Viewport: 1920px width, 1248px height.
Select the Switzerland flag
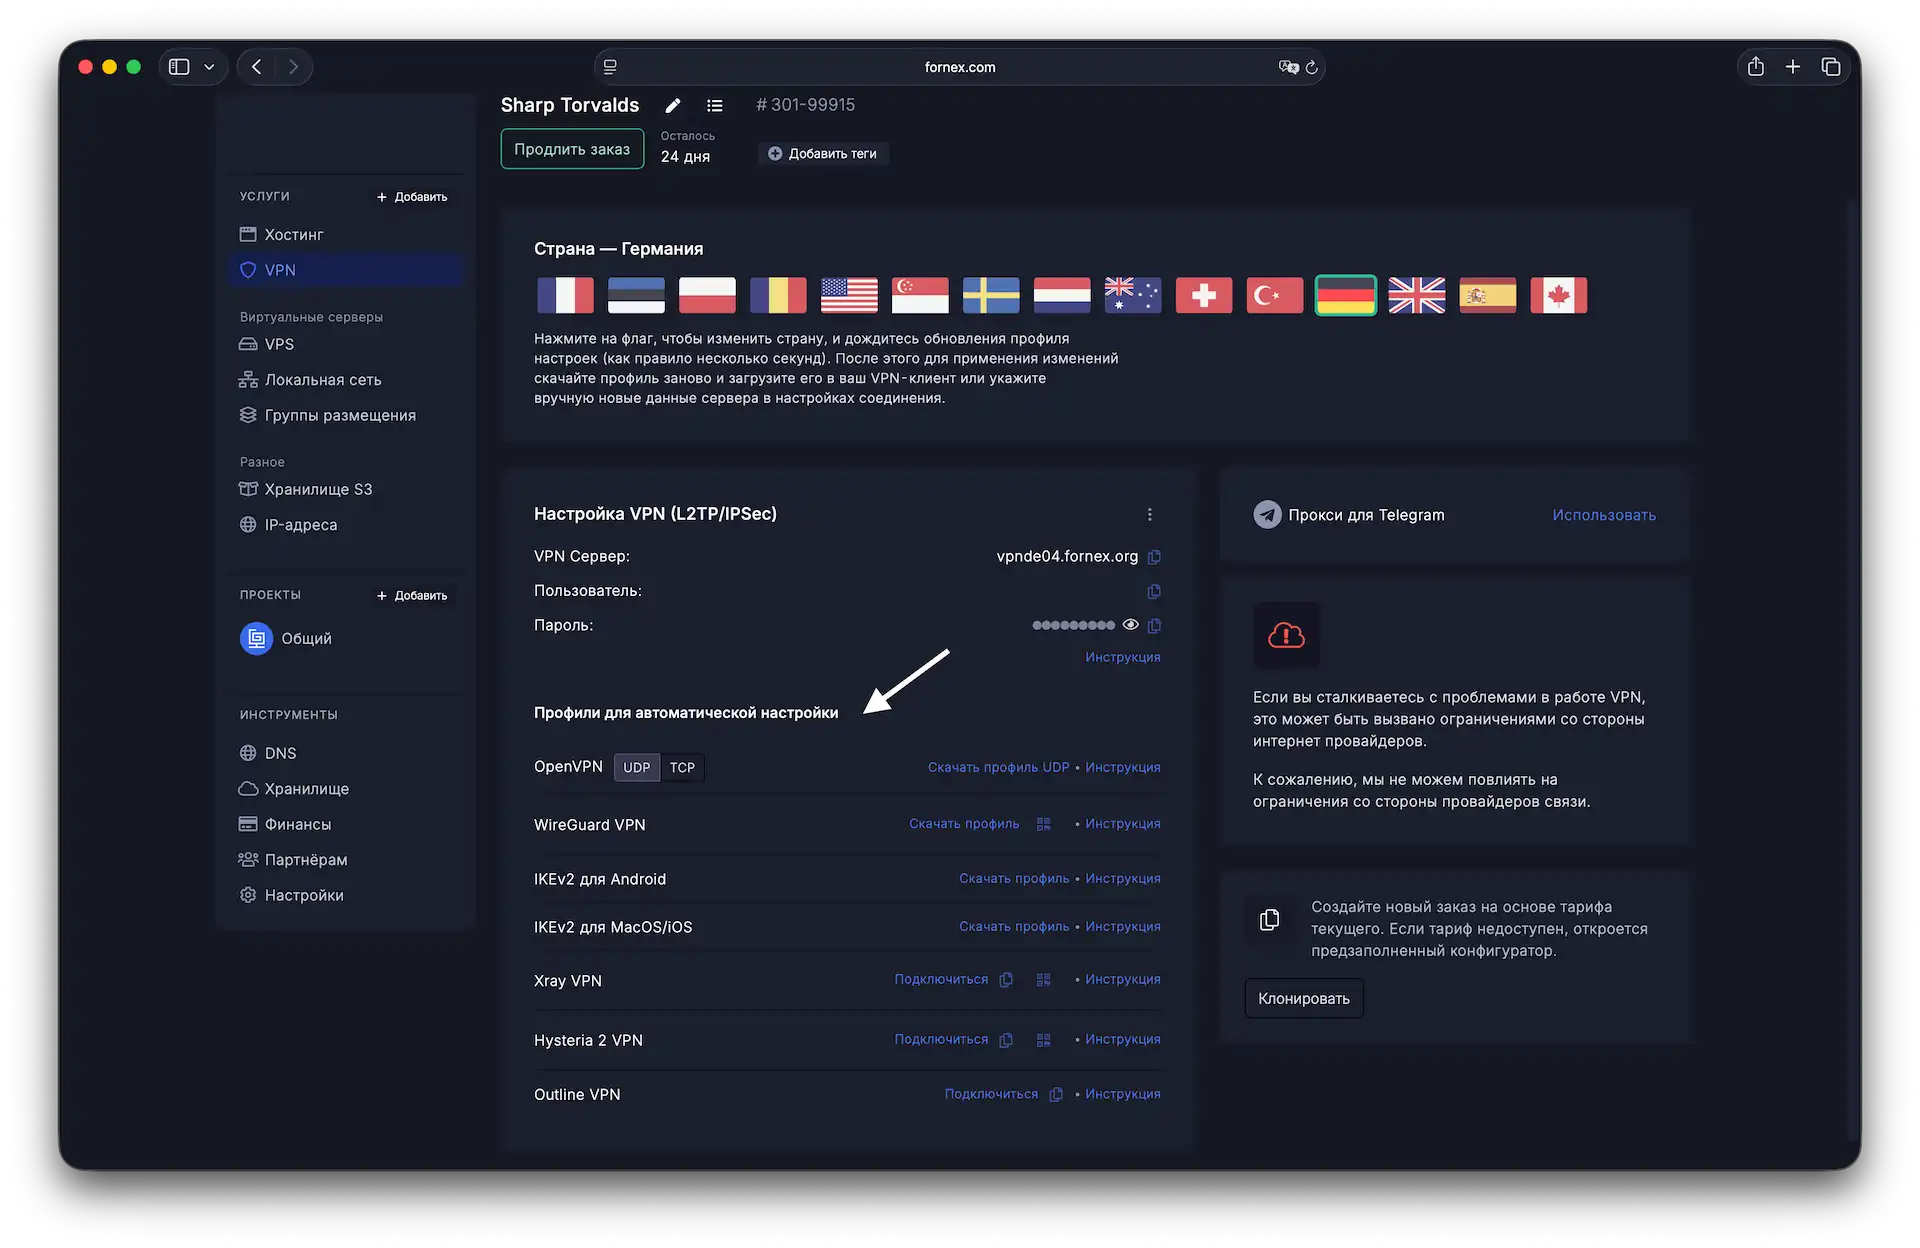[1203, 296]
